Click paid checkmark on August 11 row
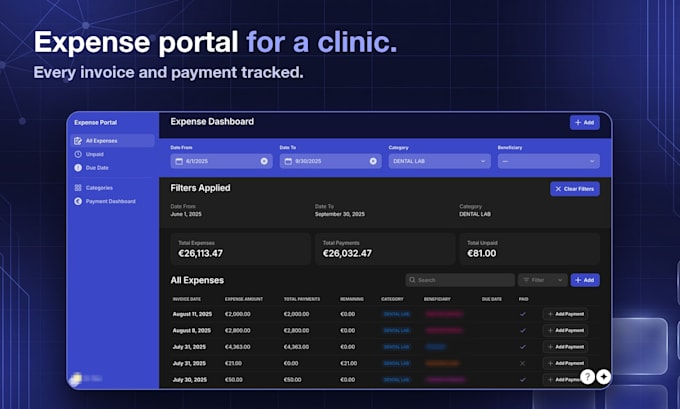The height and width of the screenshot is (409, 680). point(523,314)
